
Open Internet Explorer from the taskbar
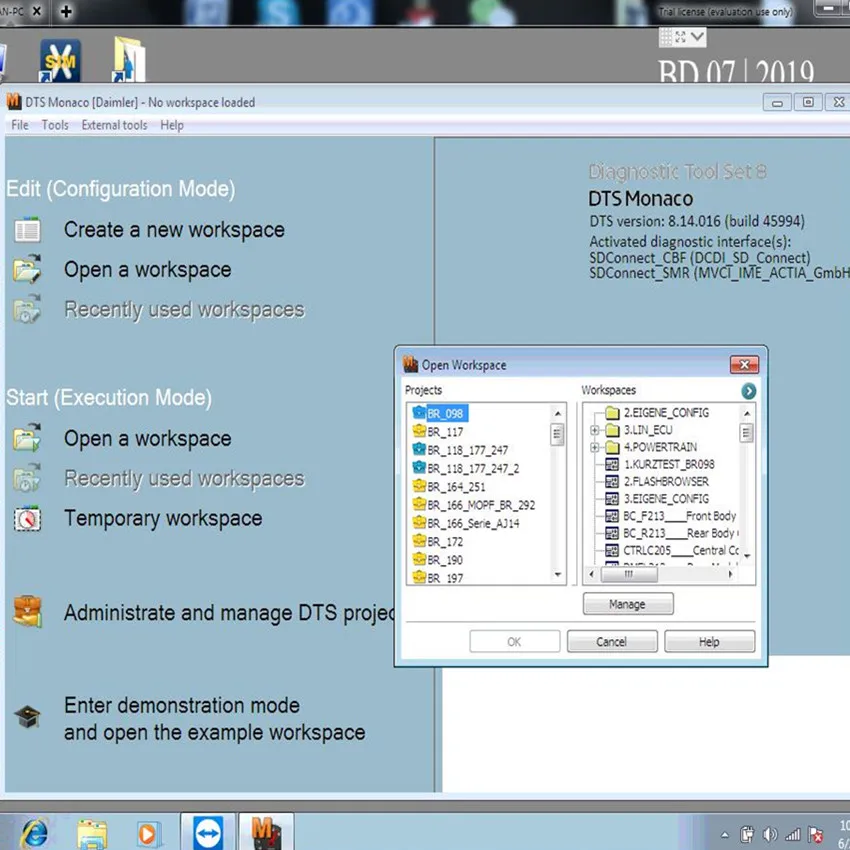pos(36,833)
